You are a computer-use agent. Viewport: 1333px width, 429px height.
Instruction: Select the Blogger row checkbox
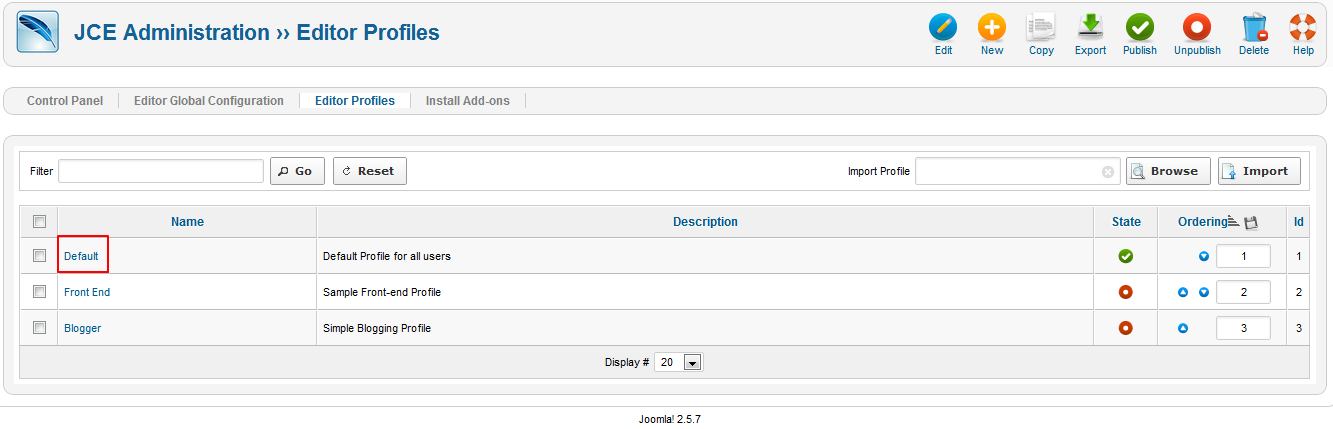tap(39, 327)
